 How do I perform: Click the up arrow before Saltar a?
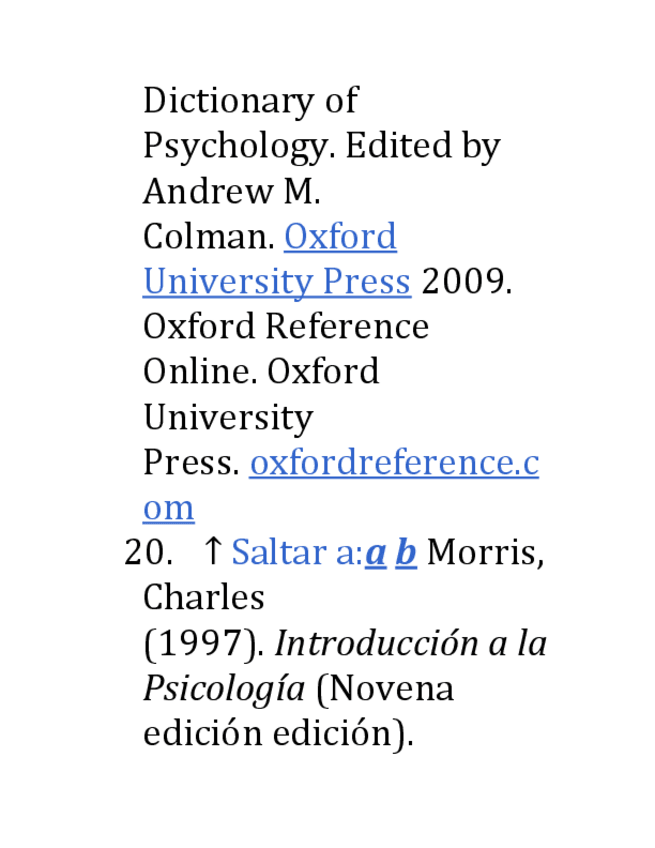[x=212, y=552]
